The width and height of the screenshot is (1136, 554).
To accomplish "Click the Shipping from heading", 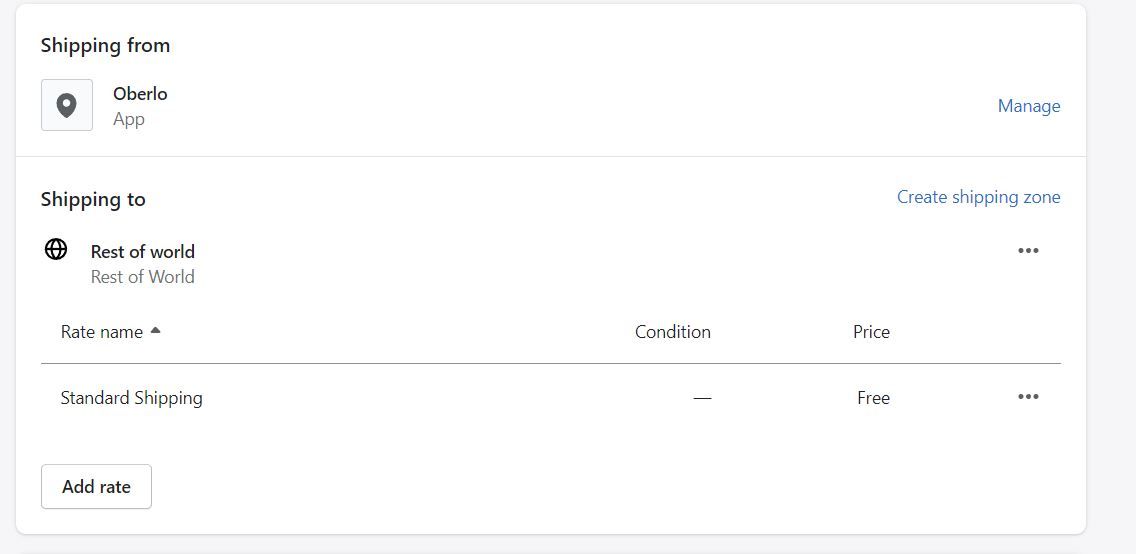I will point(105,45).
